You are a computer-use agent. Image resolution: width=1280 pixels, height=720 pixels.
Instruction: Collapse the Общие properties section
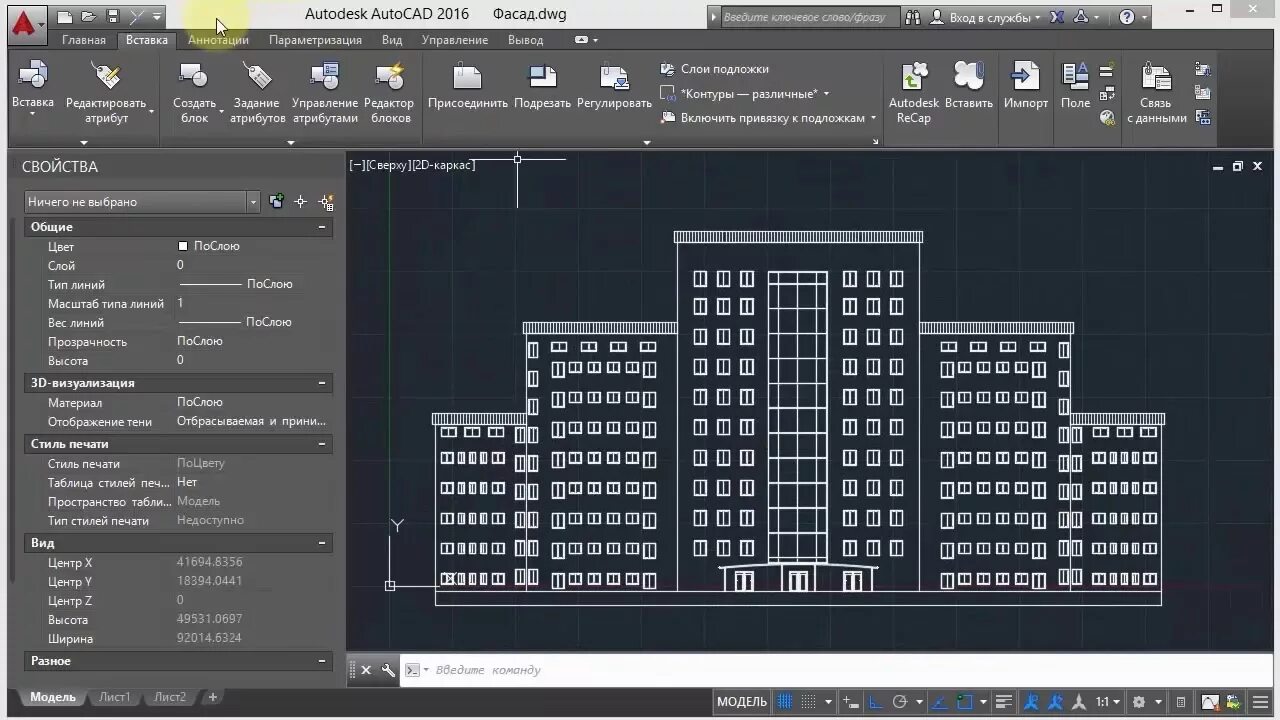coord(322,227)
